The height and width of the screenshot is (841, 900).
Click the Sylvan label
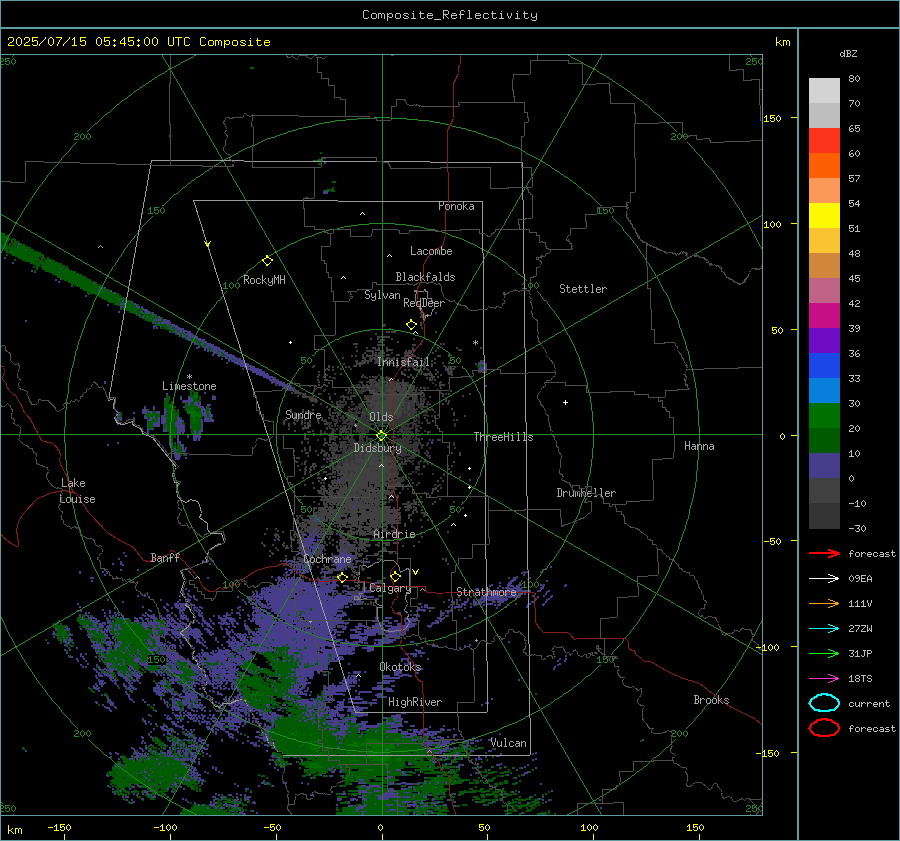(x=382, y=295)
